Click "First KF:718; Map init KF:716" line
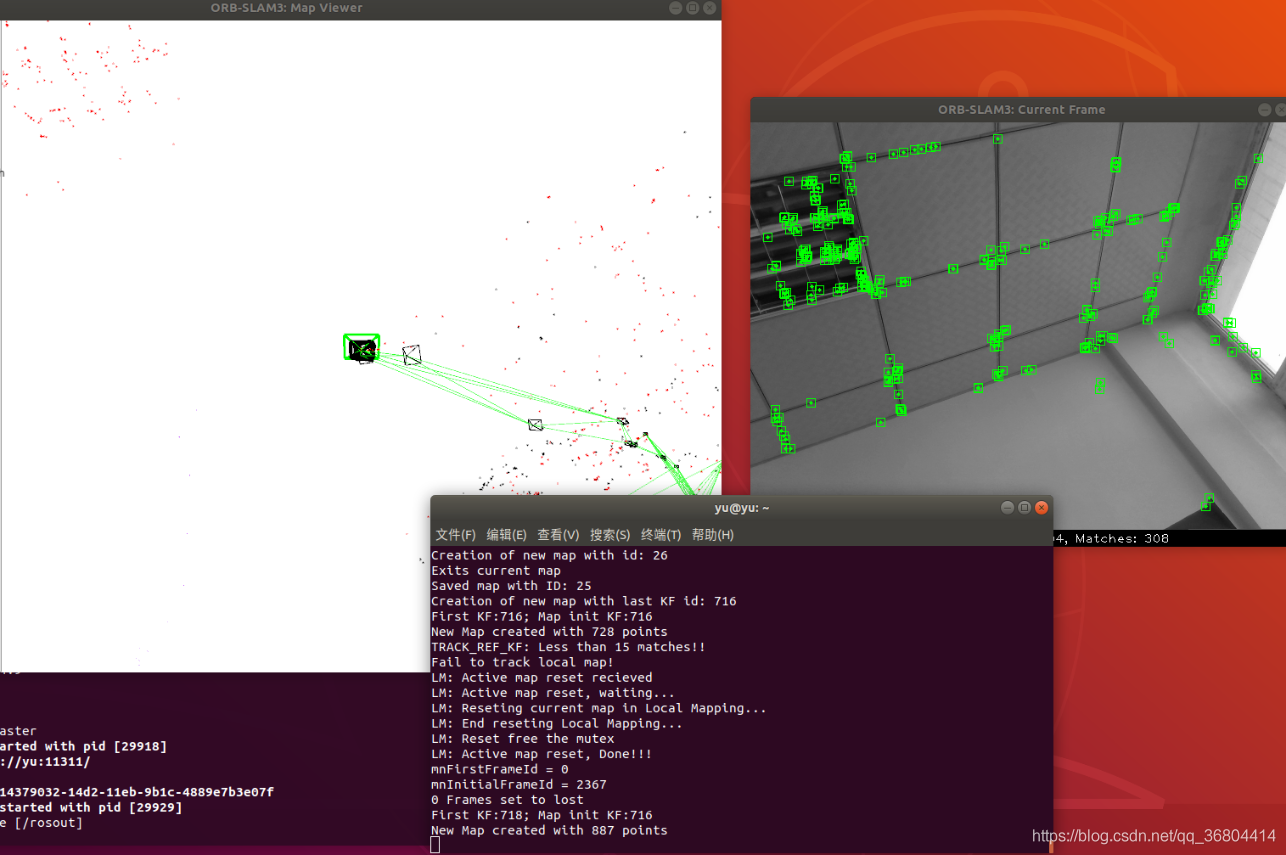 [x=542, y=815]
